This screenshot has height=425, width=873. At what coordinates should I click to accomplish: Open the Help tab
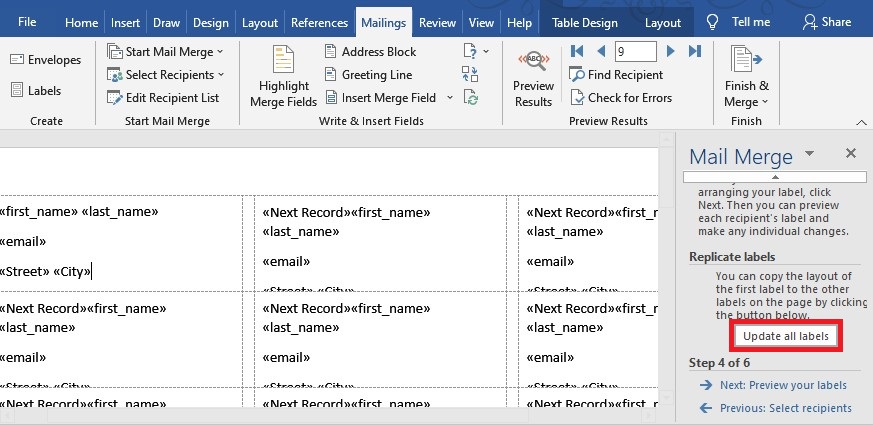(519, 23)
